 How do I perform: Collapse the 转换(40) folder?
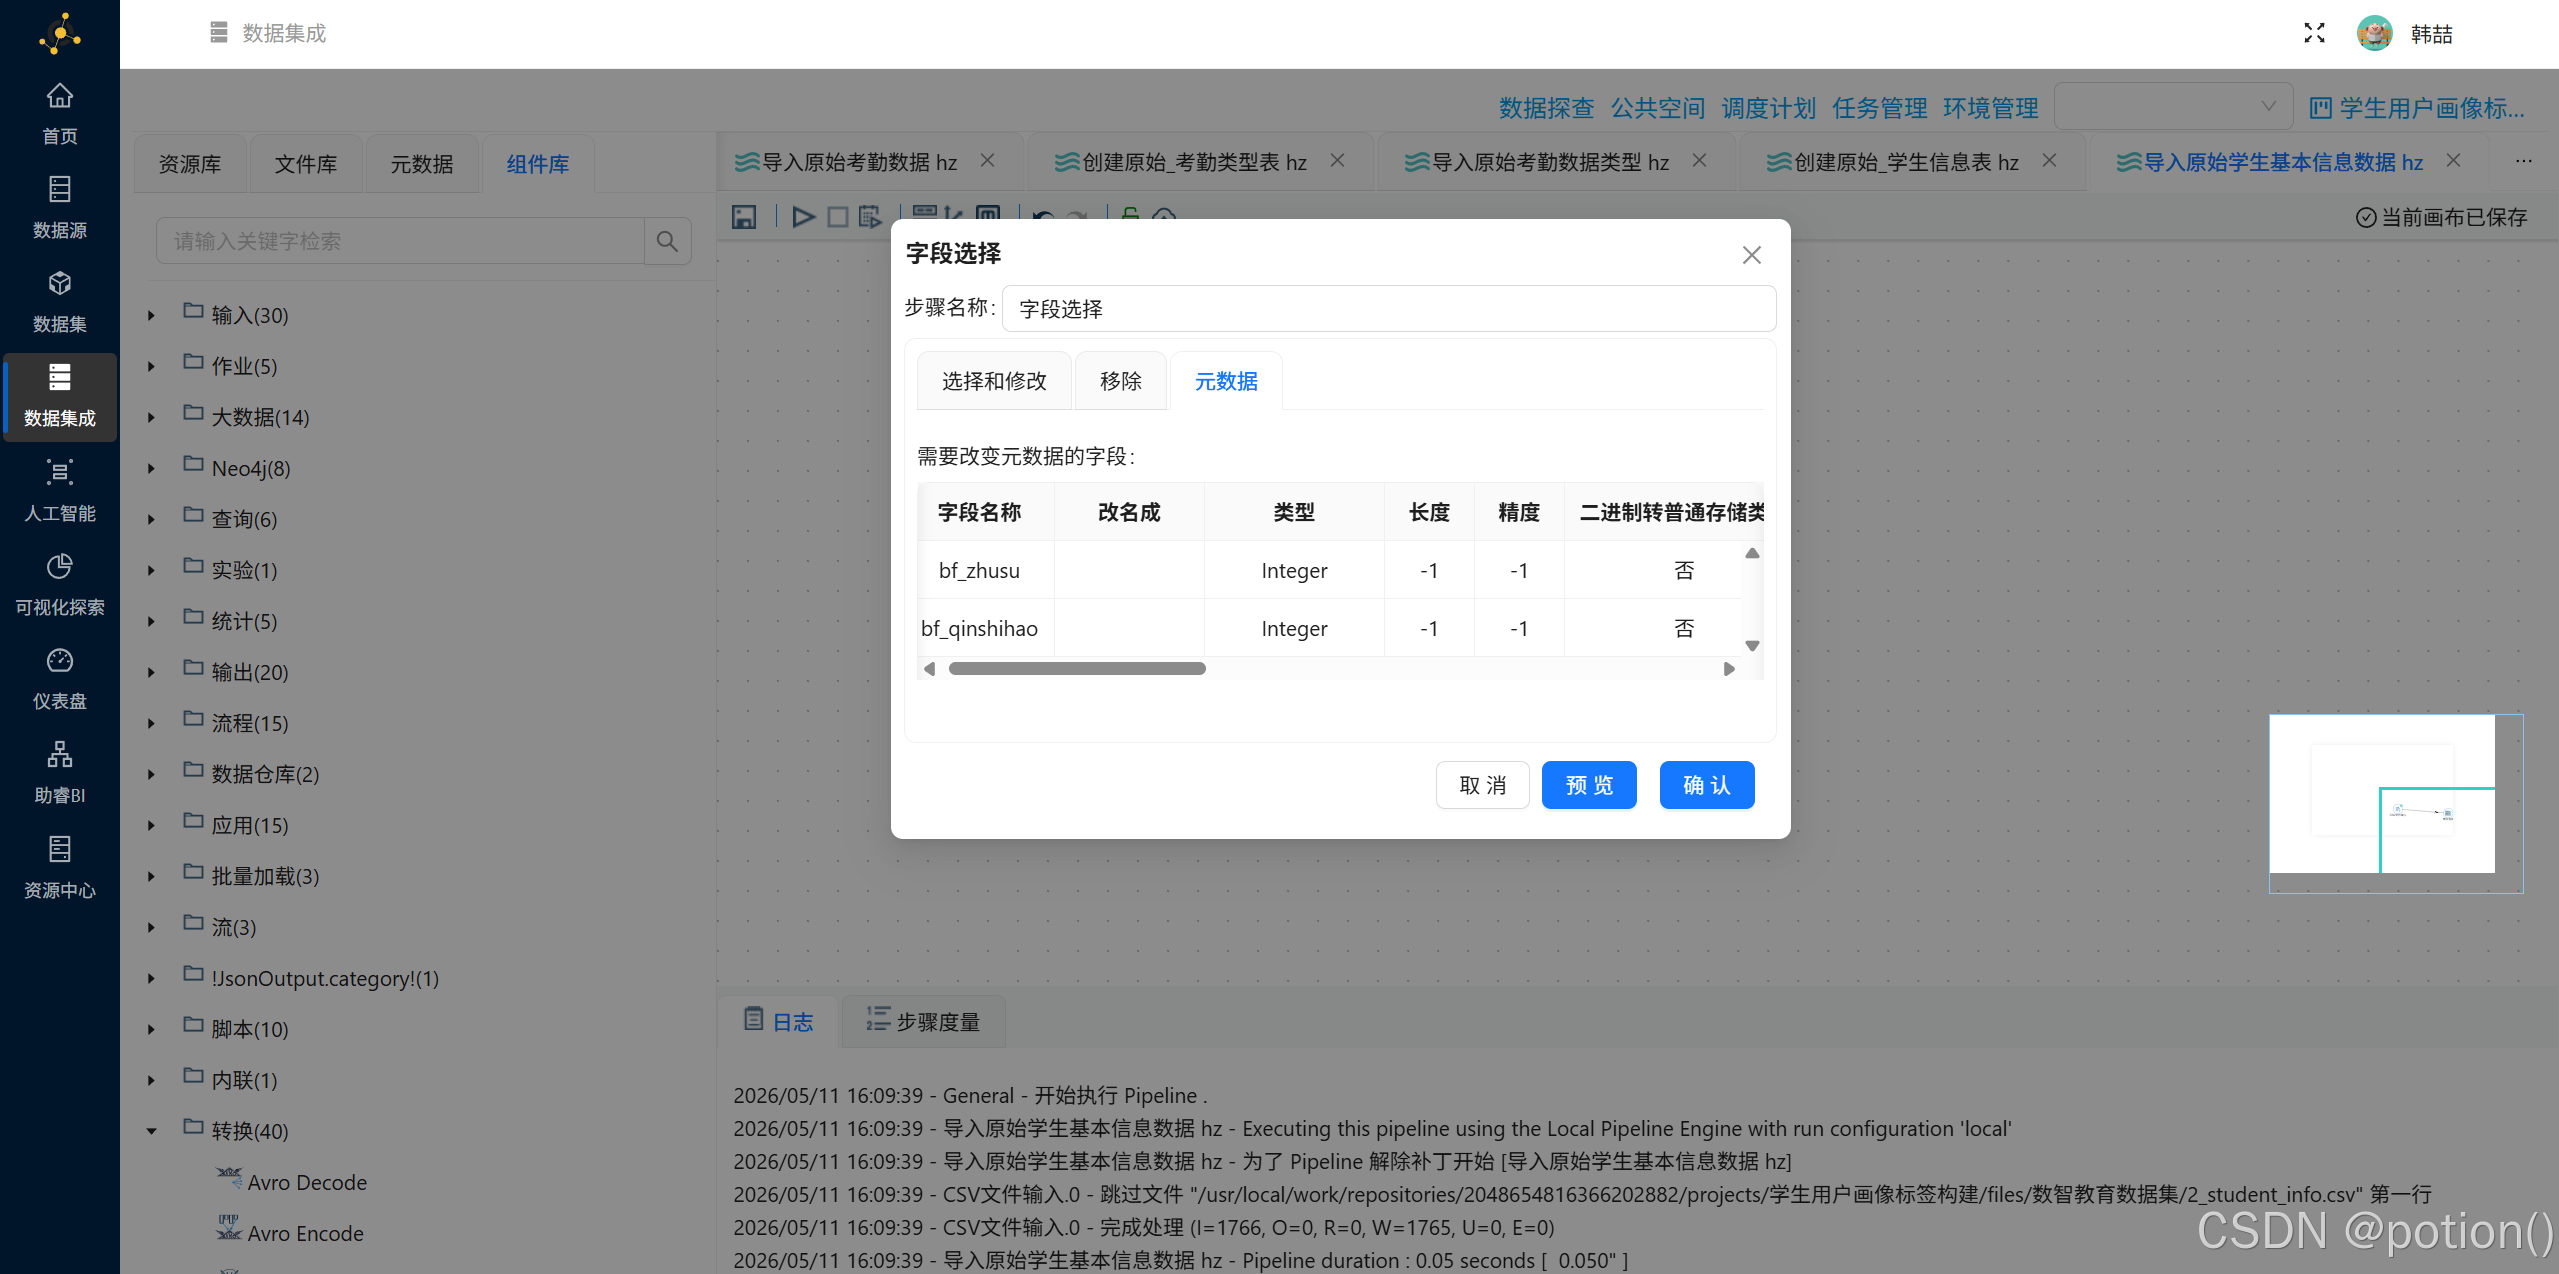pyautogui.click(x=151, y=1131)
